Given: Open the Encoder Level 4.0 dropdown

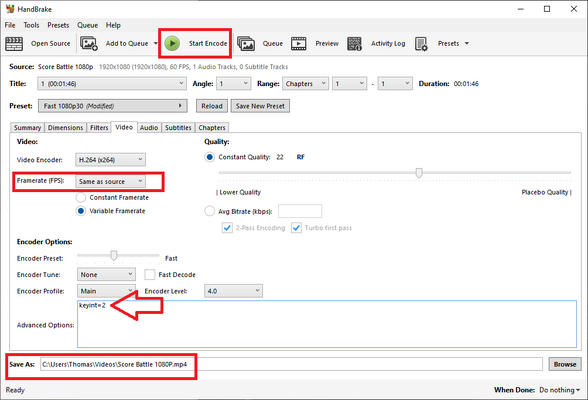Looking at the screenshot, I should 233,291.
